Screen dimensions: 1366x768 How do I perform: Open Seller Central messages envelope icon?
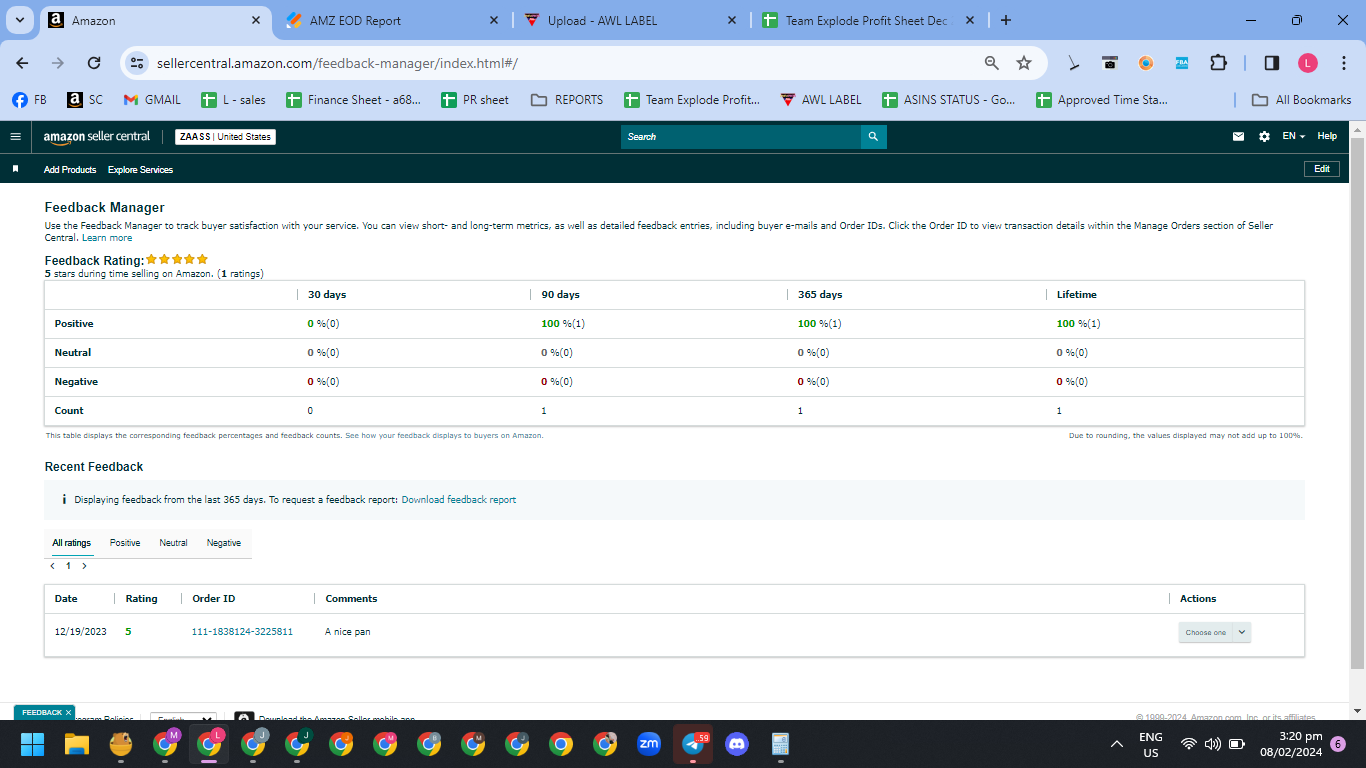coord(1238,136)
